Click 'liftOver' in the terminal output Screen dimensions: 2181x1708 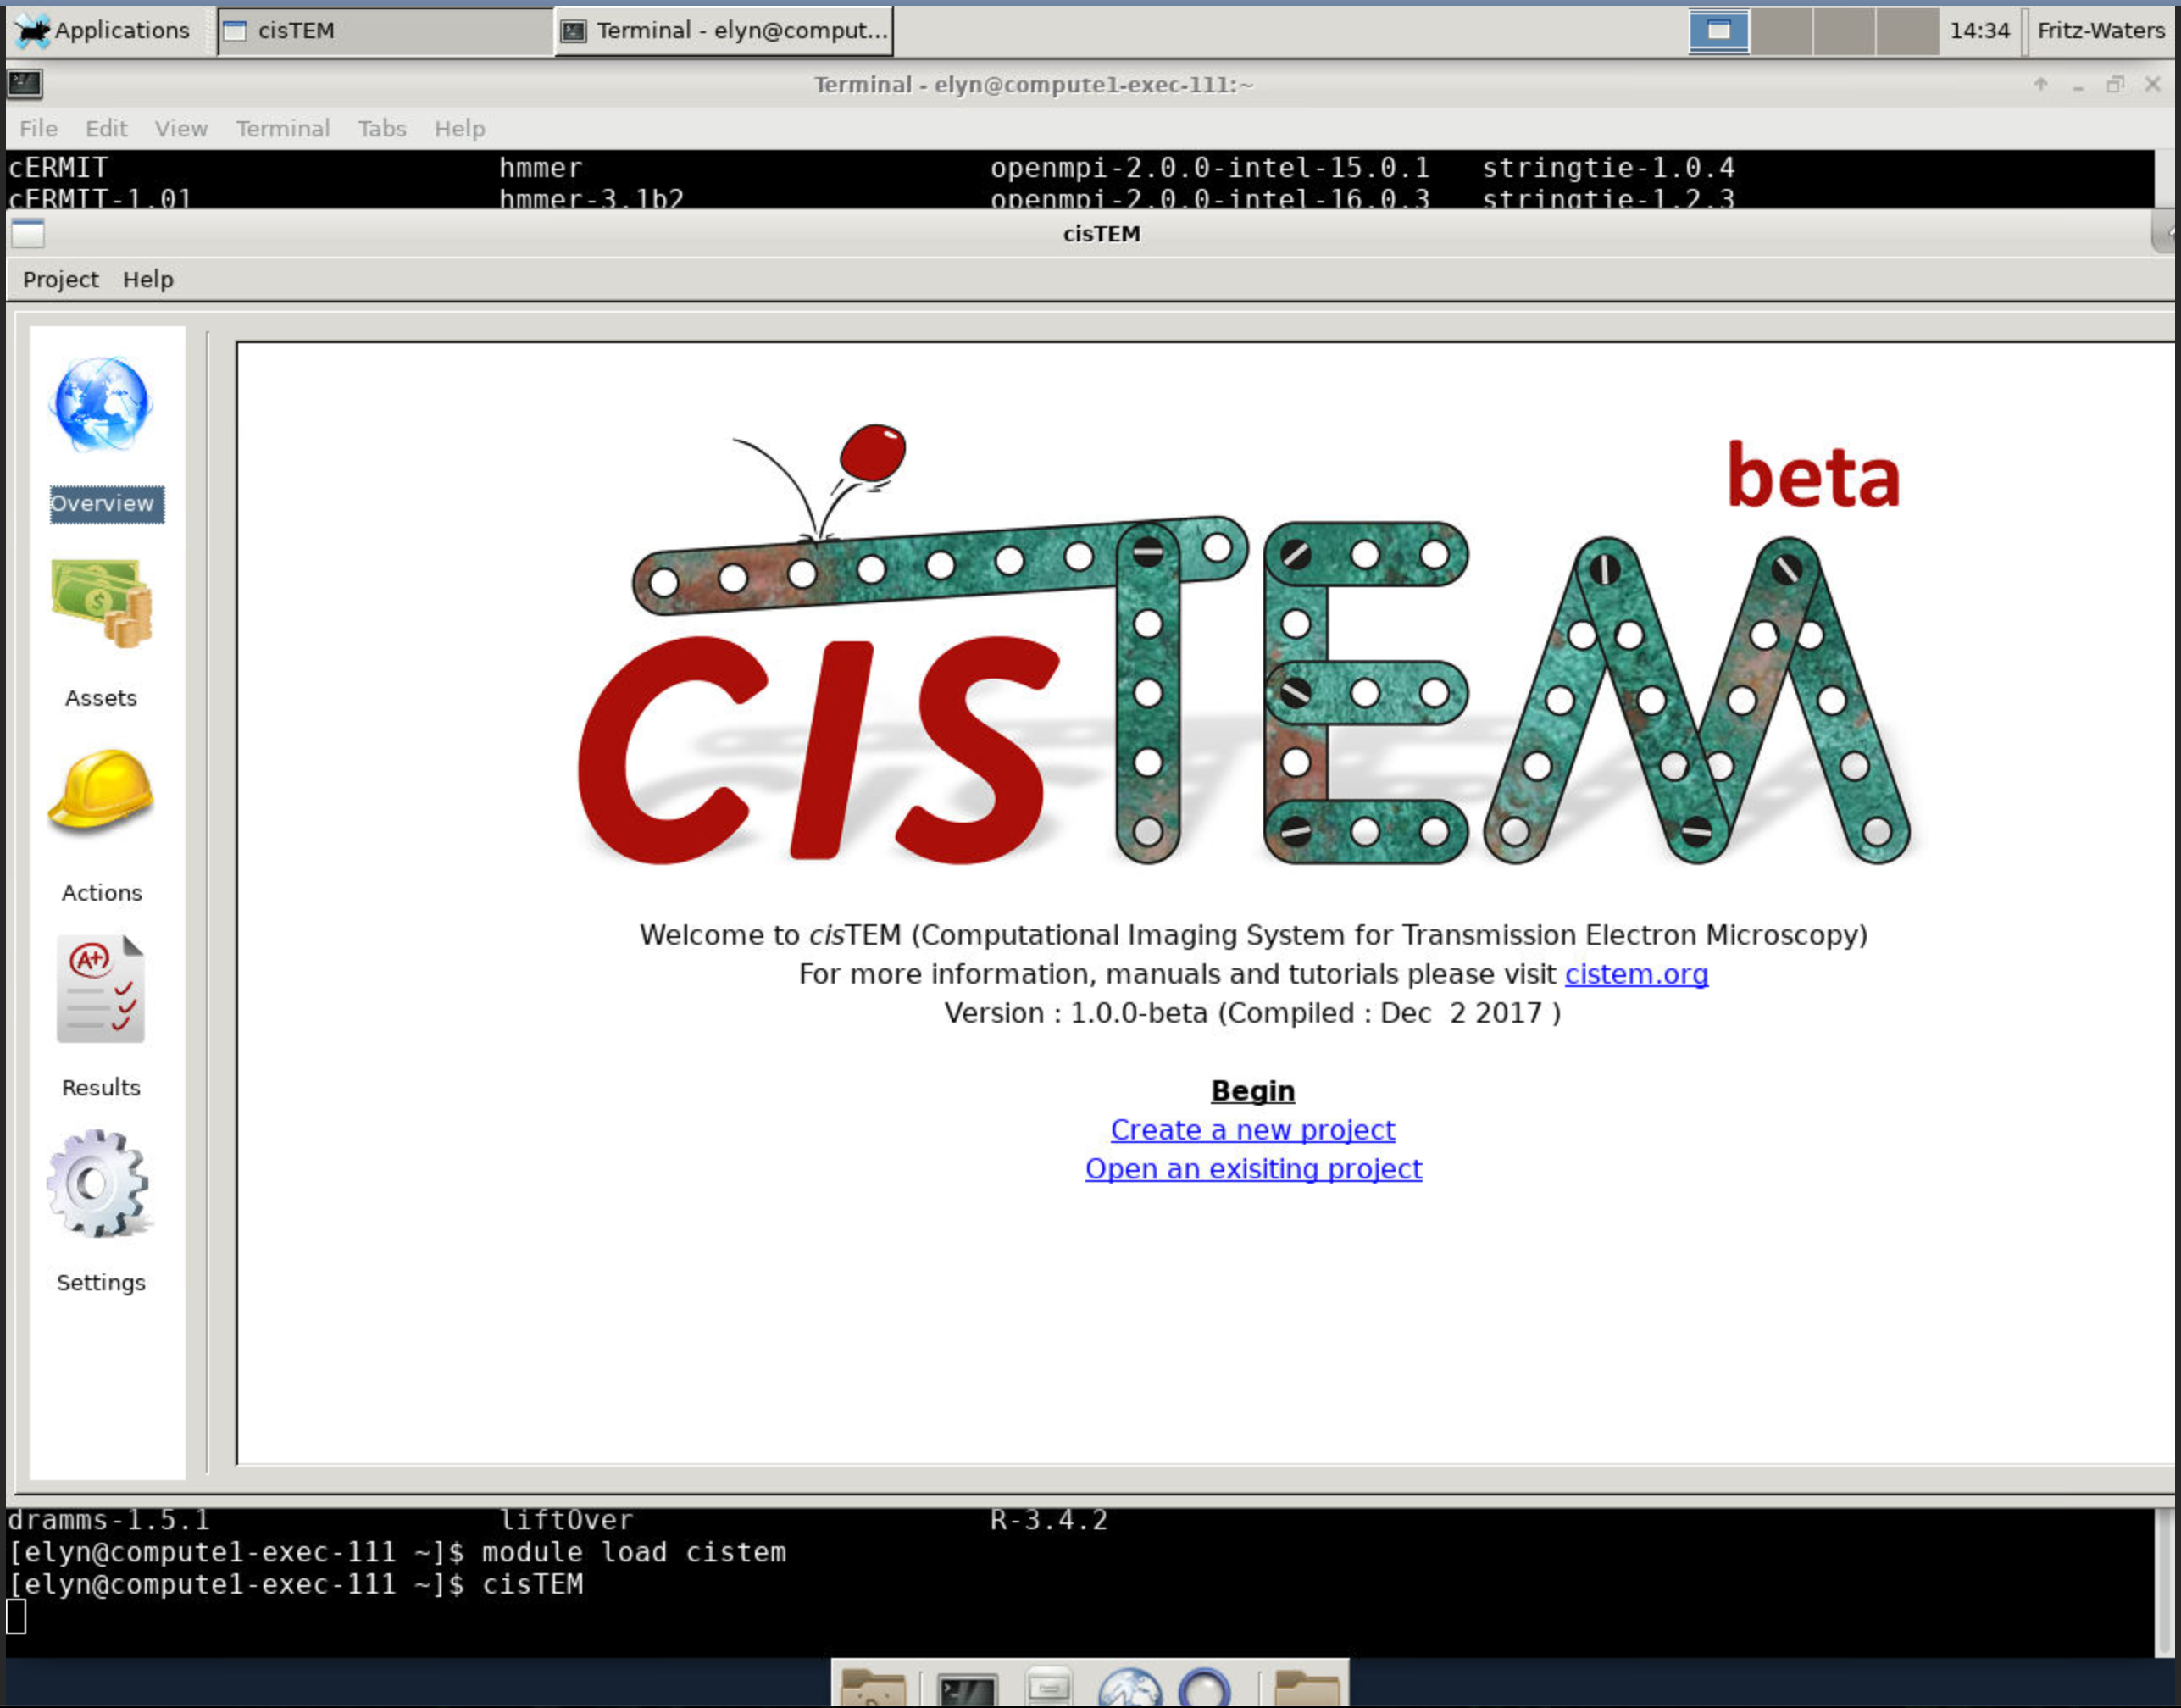coord(566,1520)
